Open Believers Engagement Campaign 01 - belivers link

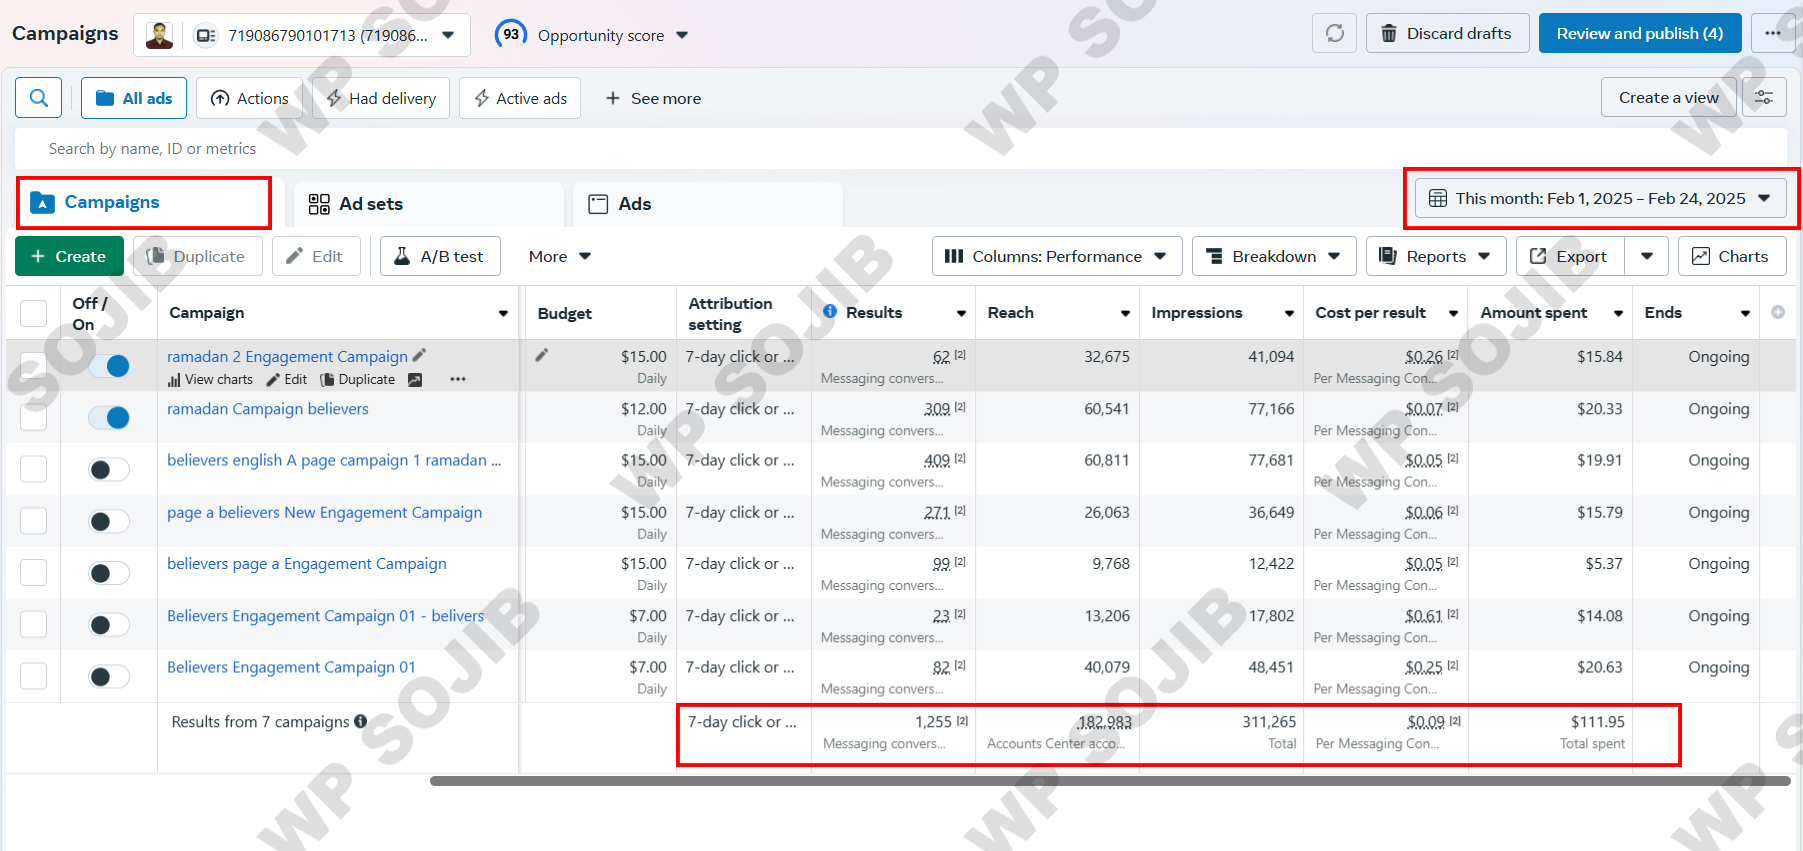click(325, 616)
